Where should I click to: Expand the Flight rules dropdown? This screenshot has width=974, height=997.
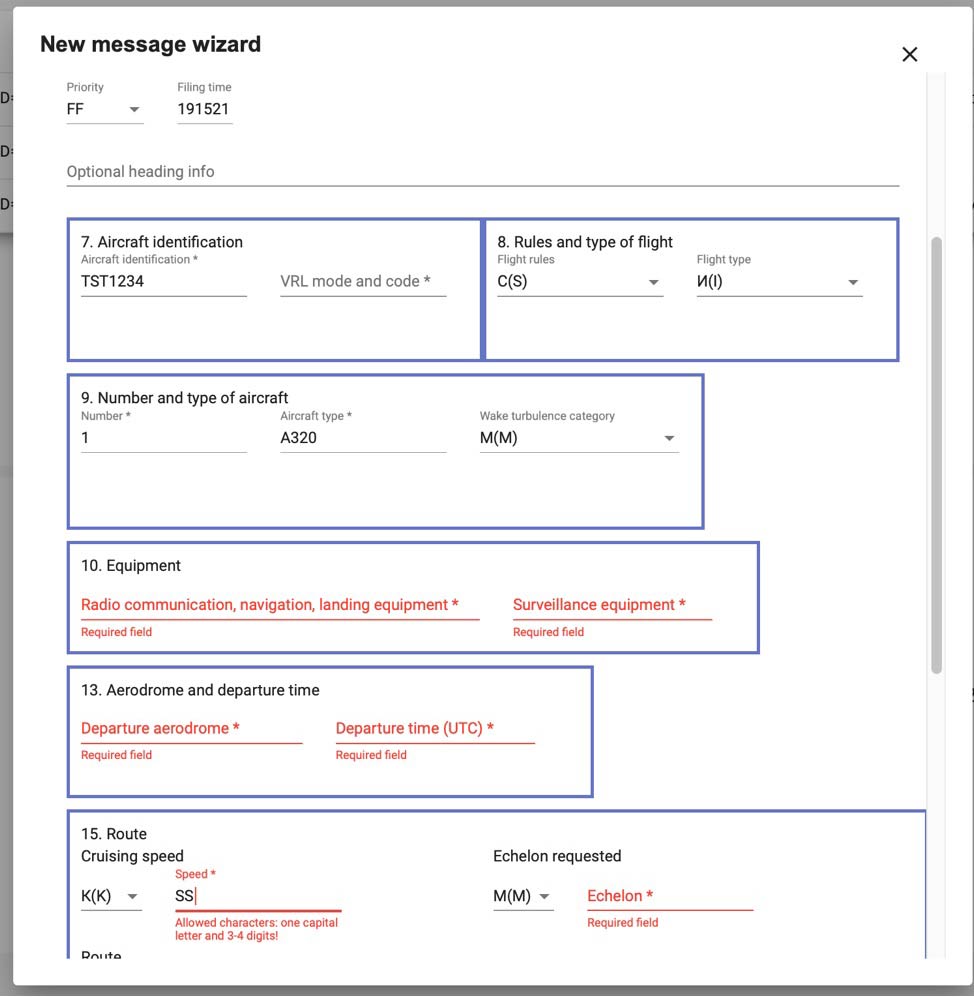click(579, 282)
